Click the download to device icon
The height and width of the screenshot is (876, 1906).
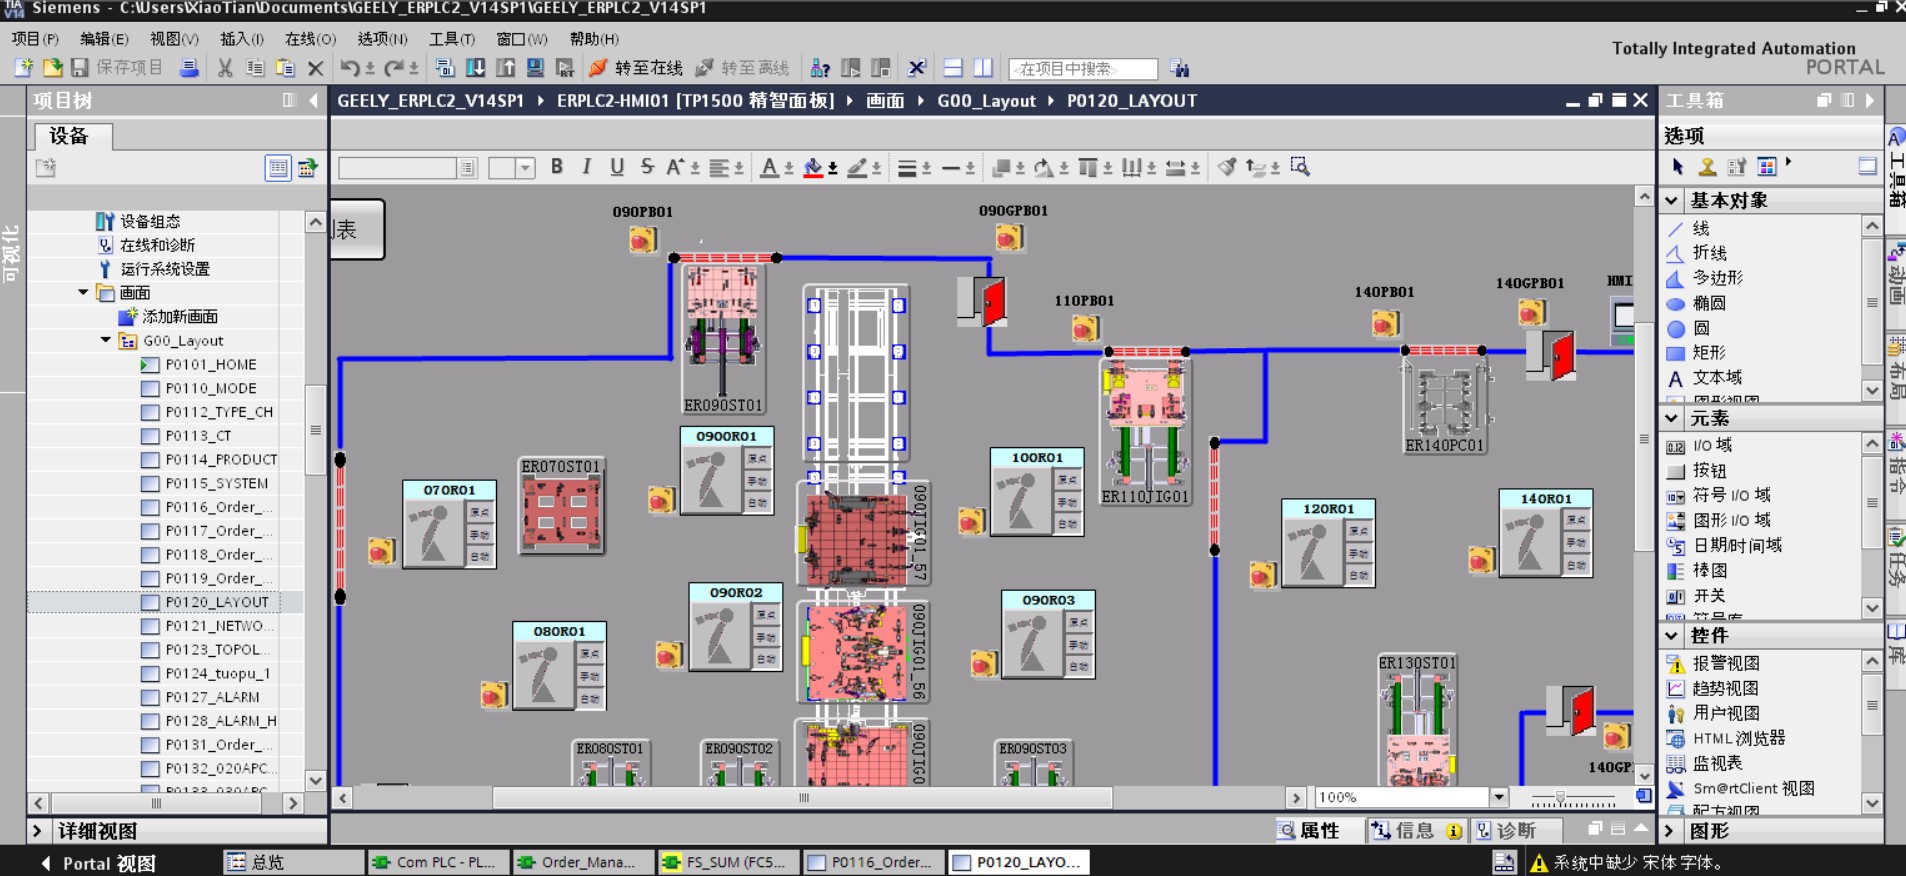click(x=476, y=68)
